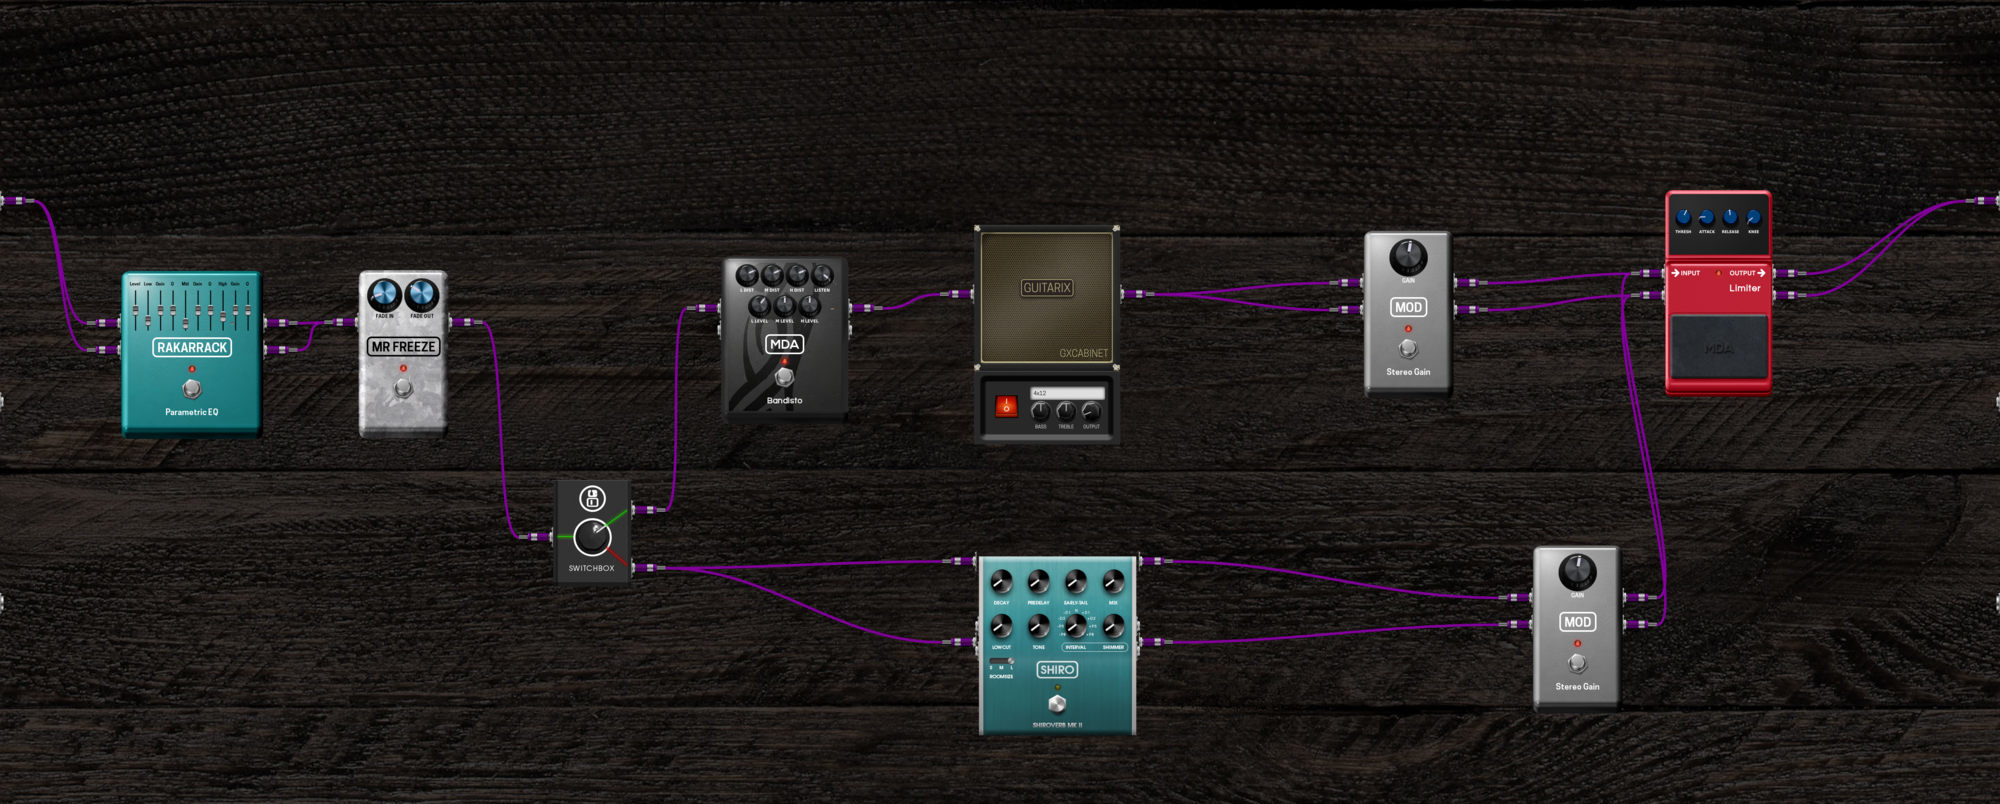Screen dimensions: 2000x804
Task: Bypass the MDA Bandisto footswitch
Action: point(784,377)
